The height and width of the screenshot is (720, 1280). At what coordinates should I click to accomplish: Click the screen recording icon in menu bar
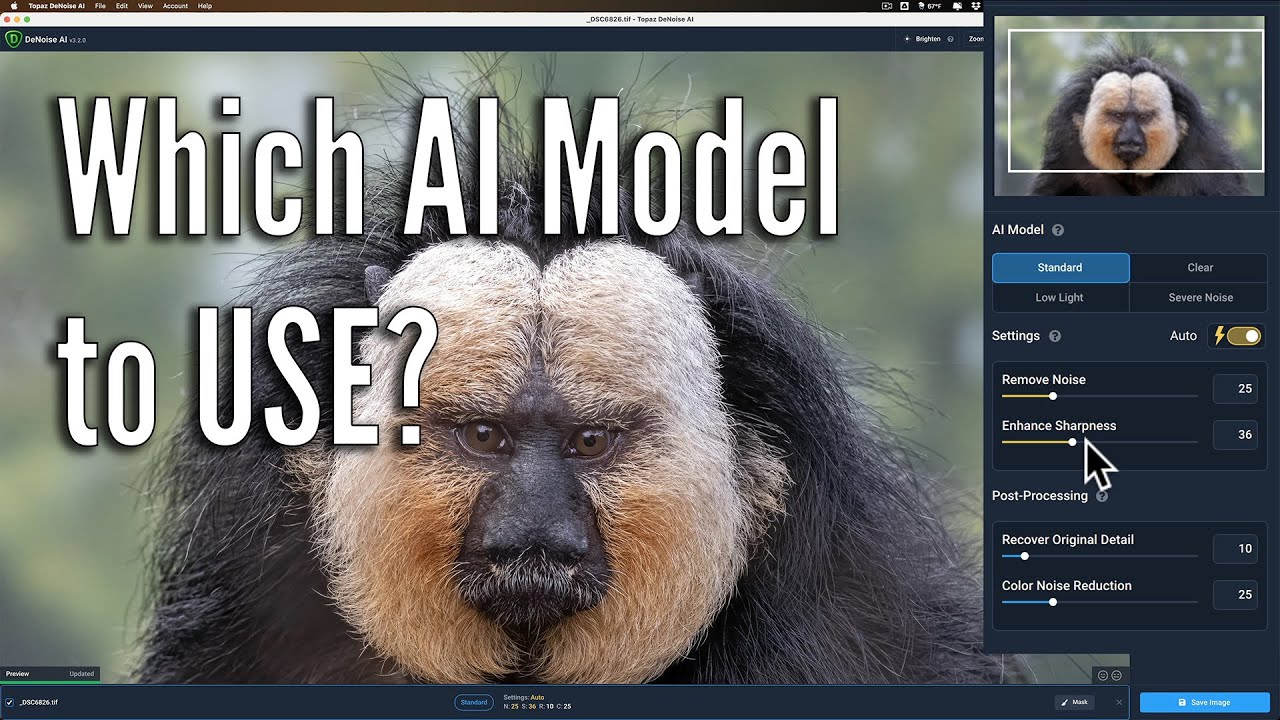point(887,6)
